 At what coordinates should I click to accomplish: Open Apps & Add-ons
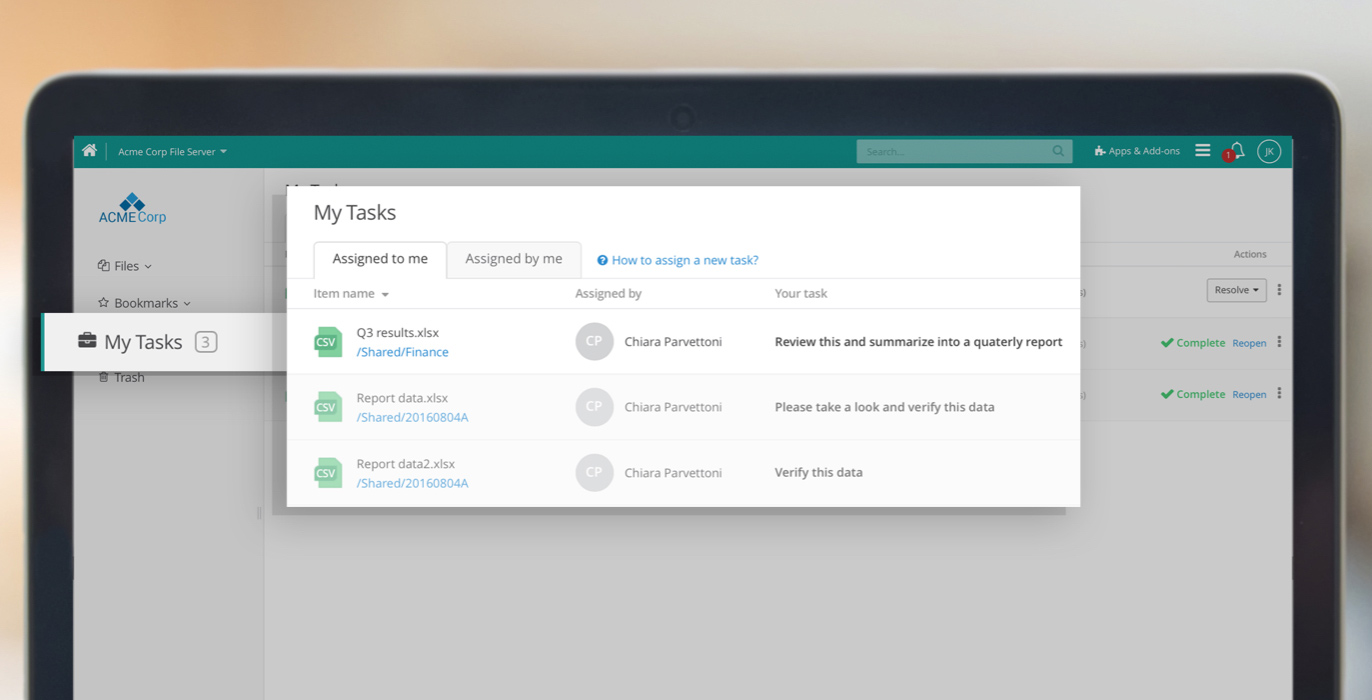pyautogui.click(x=1137, y=151)
